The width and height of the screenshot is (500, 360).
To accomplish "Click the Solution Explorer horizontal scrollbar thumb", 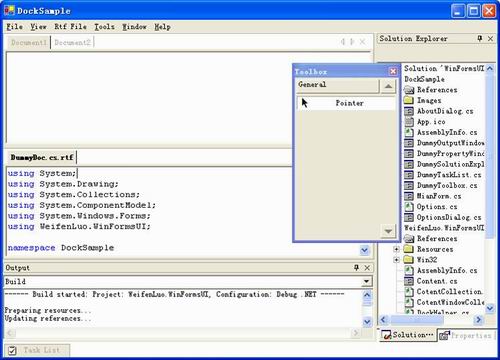I will pos(417,320).
